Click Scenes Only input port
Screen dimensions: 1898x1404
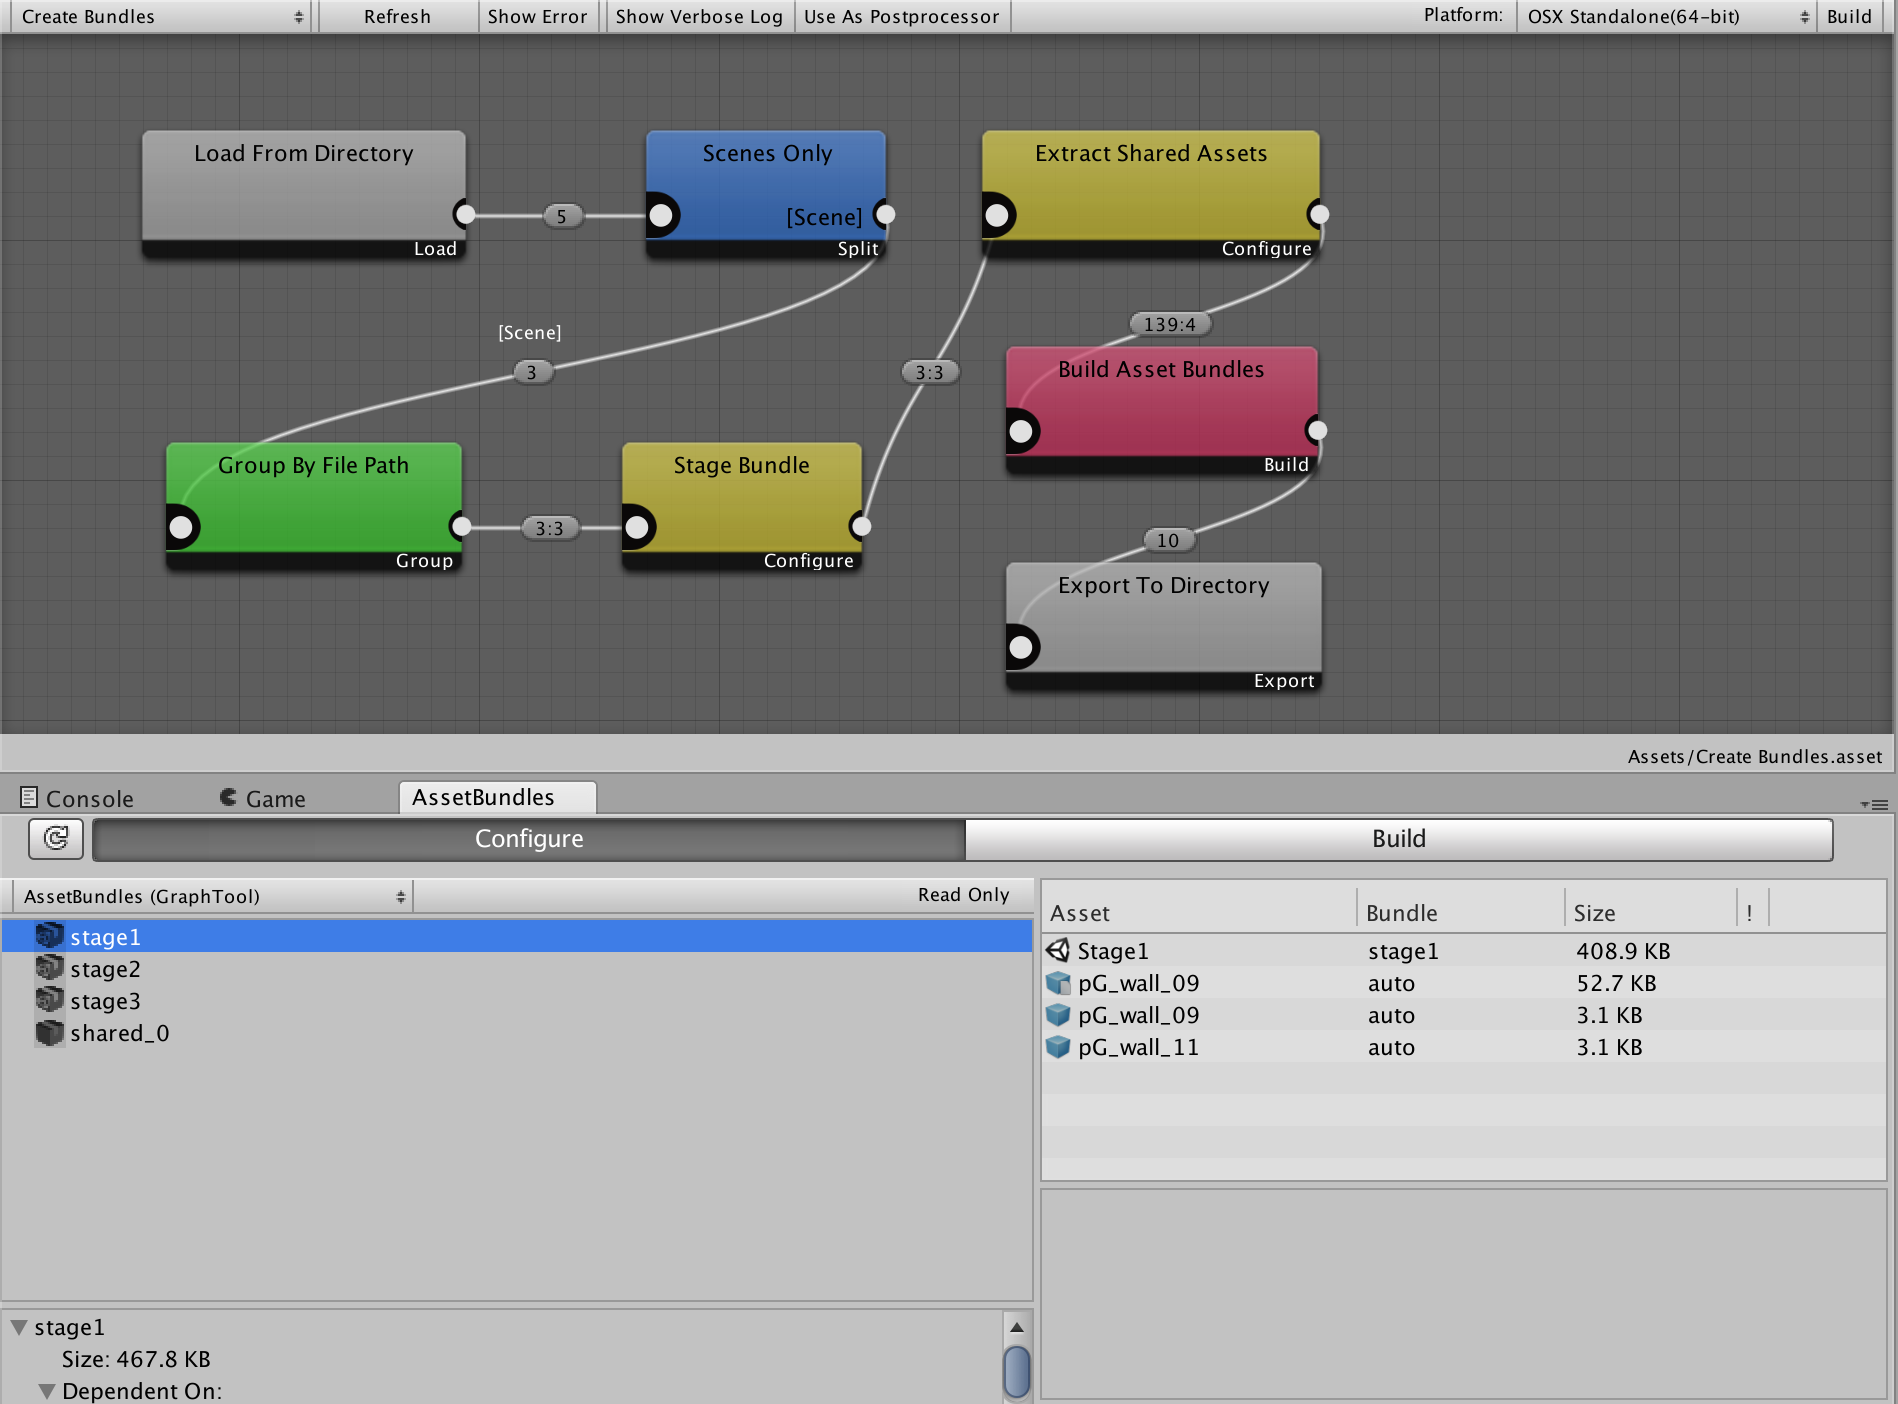pyautogui.click(x=661, y=215)
